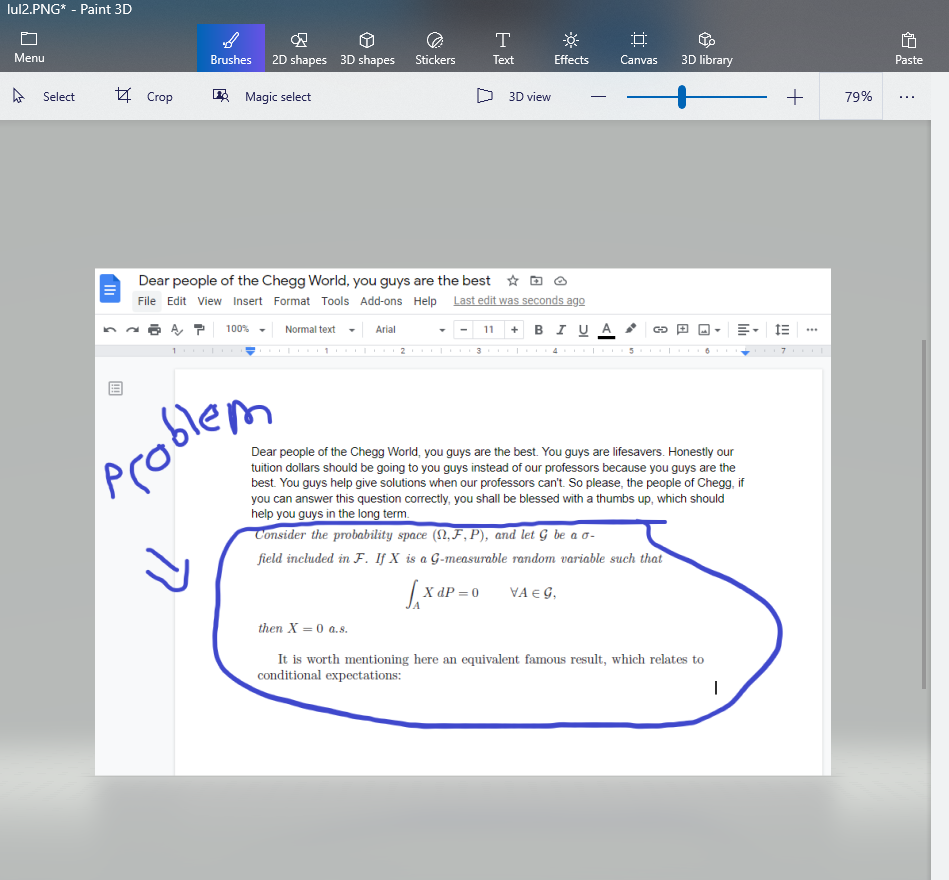Activate Magic select
Image resolution: width=949 pixels, height=880 pixels.
coord(261,96)
